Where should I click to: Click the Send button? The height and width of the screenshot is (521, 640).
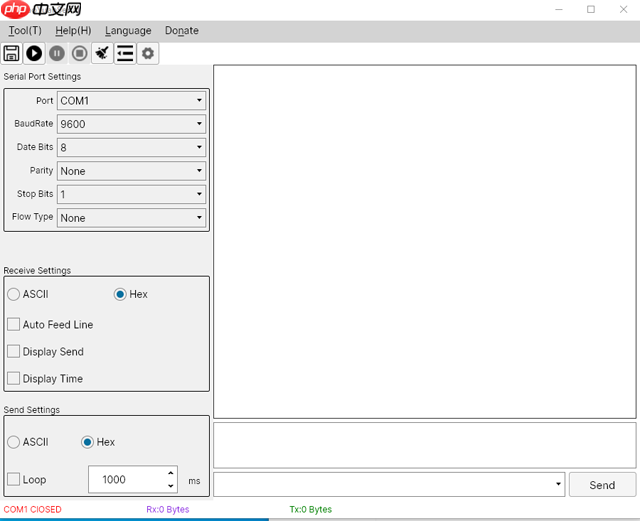602,485
